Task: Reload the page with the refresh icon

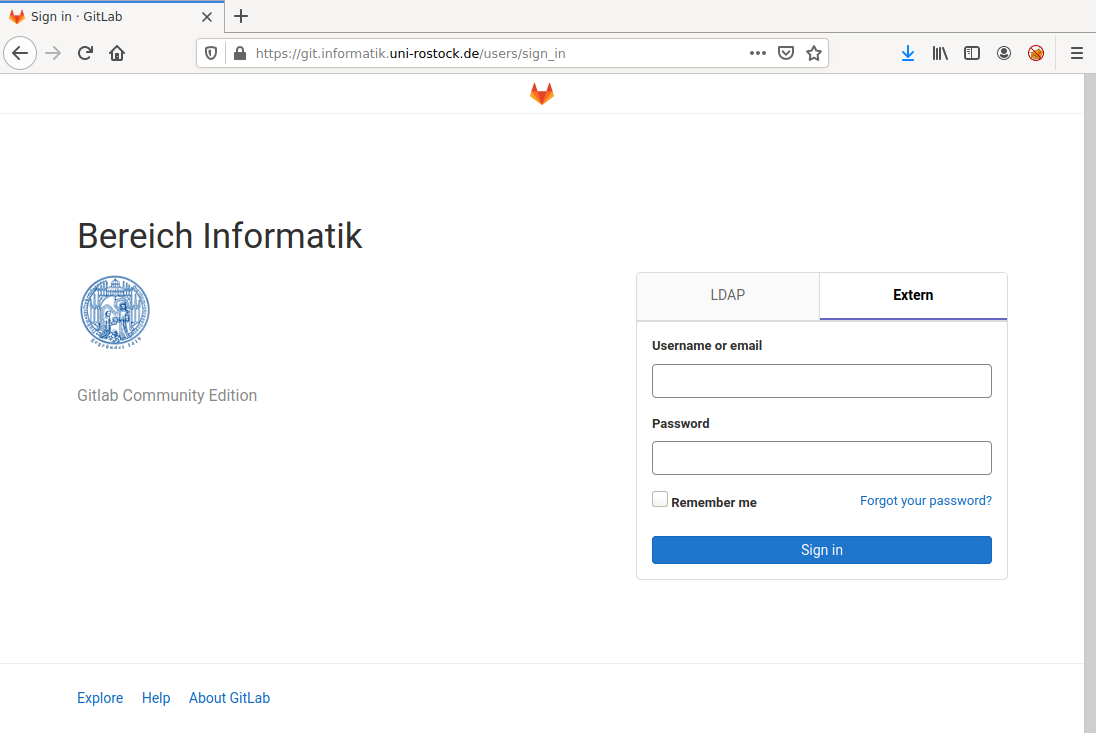Action: pos(85,53)
